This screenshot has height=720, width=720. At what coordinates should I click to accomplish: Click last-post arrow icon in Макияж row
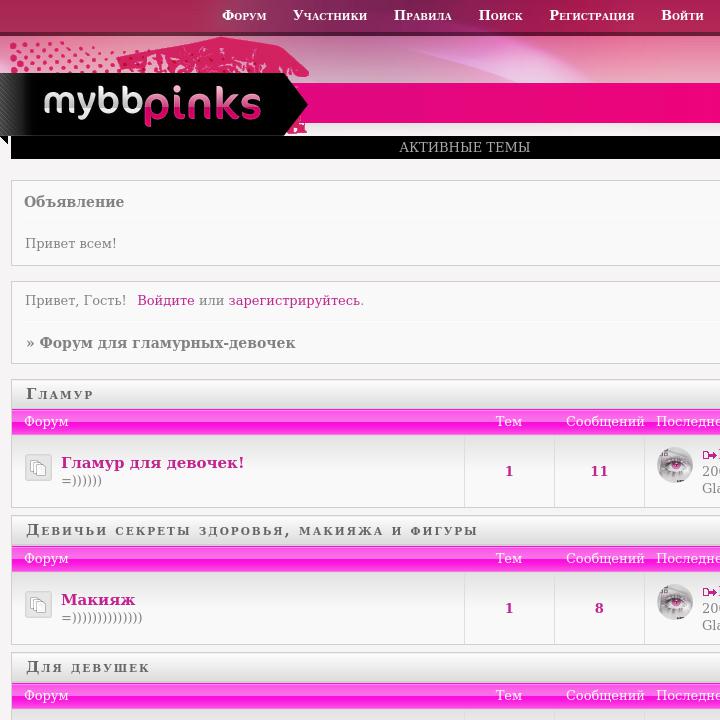(x=709, y=592)
